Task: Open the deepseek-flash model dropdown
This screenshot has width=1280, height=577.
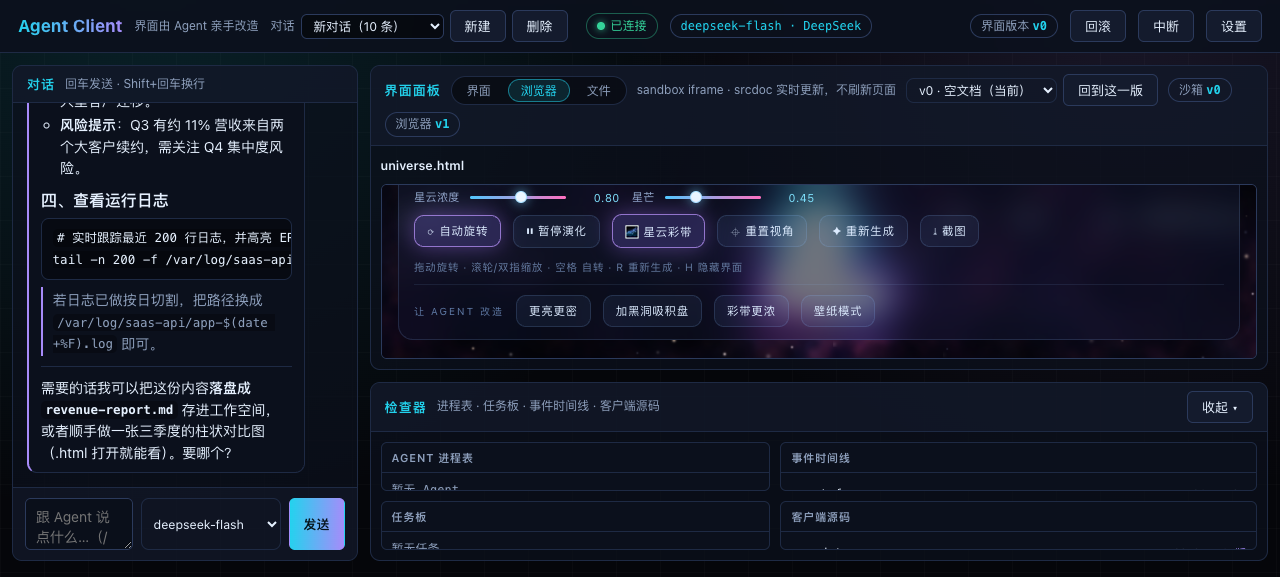Action: coord(211,524)
